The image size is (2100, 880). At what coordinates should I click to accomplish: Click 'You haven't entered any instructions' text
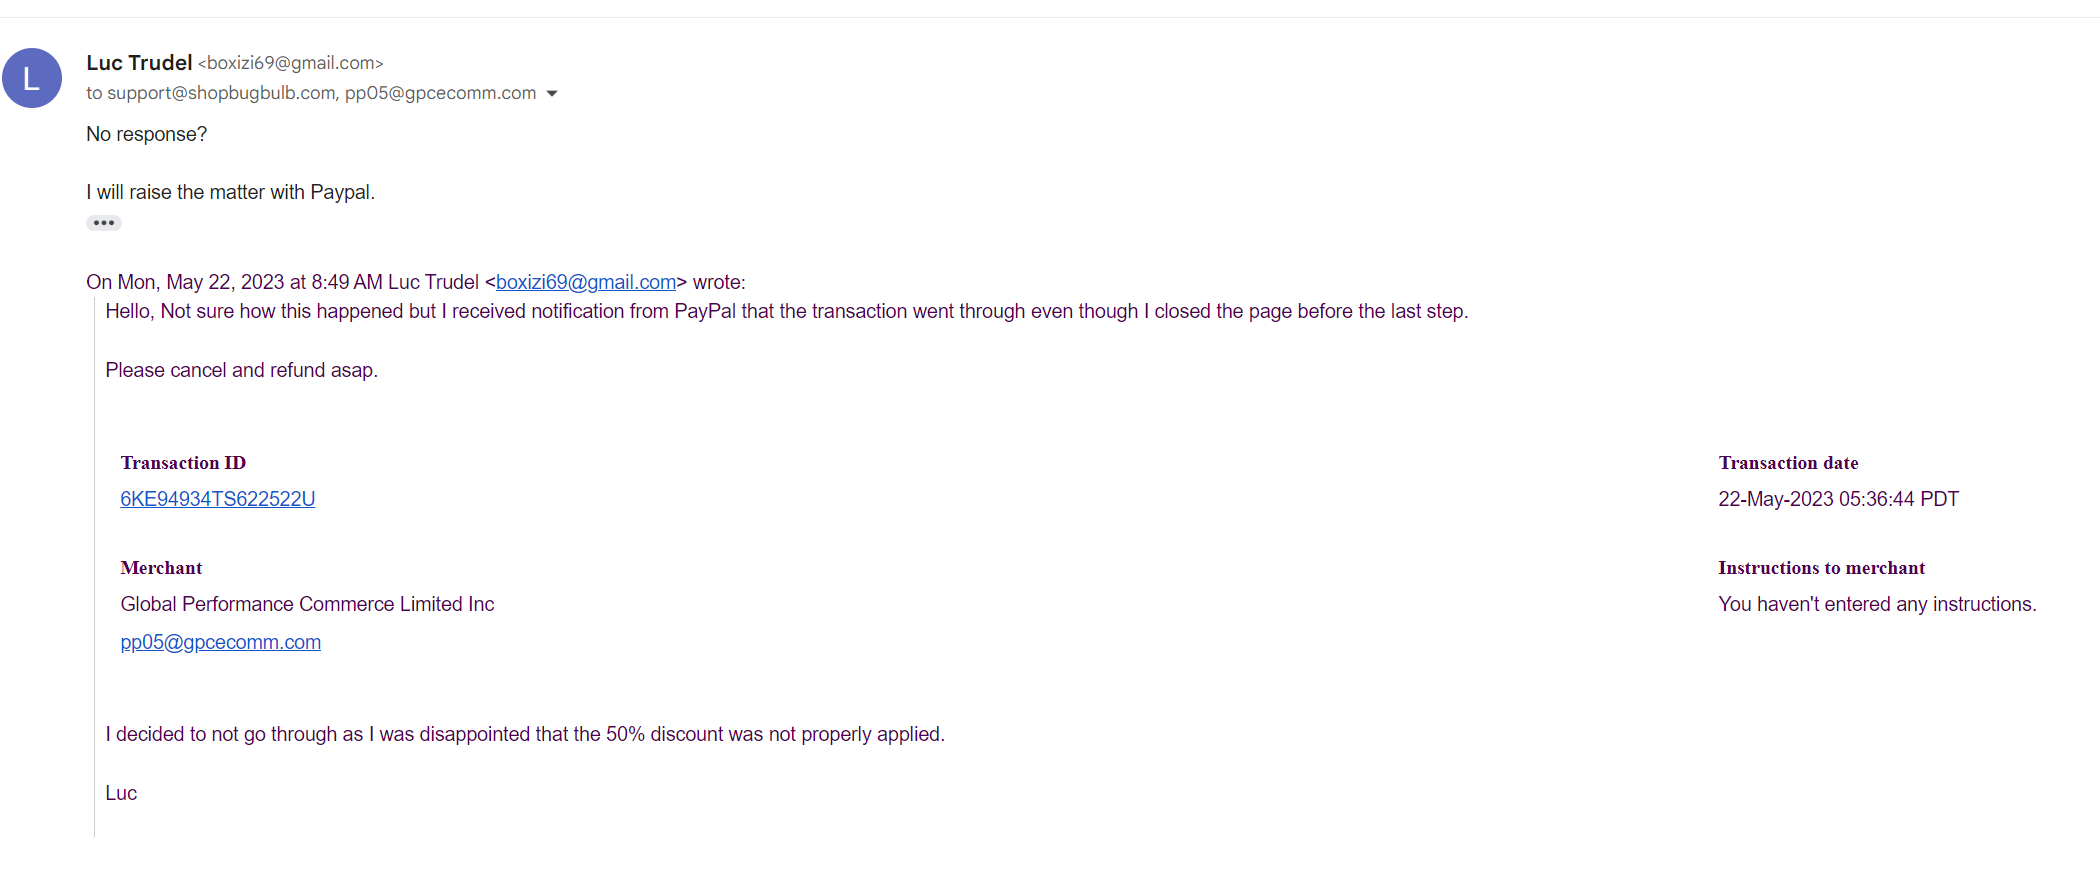click(x=1877, y=604)
